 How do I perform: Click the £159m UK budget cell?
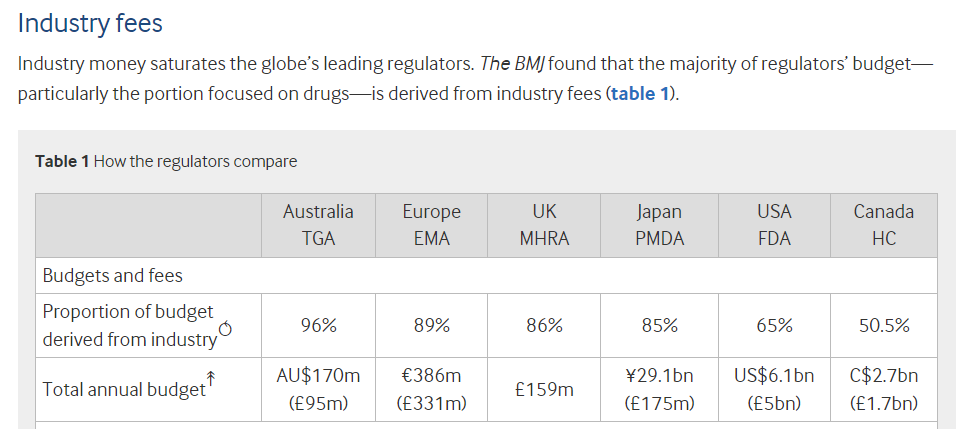pyautogui.click(x=544, y=390)
